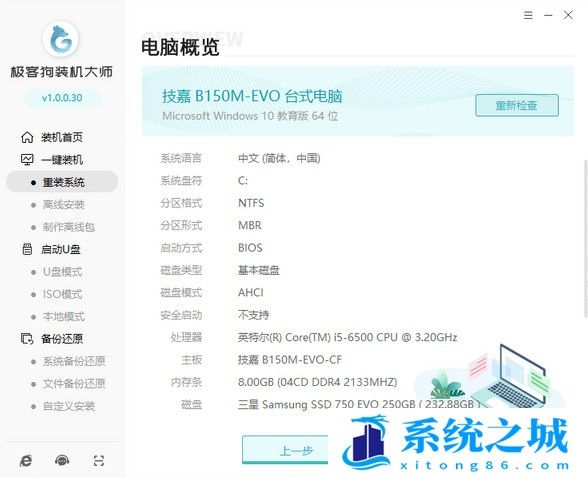Click the 不支持 secure boot value
588x478 pixels.
[254, 315]
